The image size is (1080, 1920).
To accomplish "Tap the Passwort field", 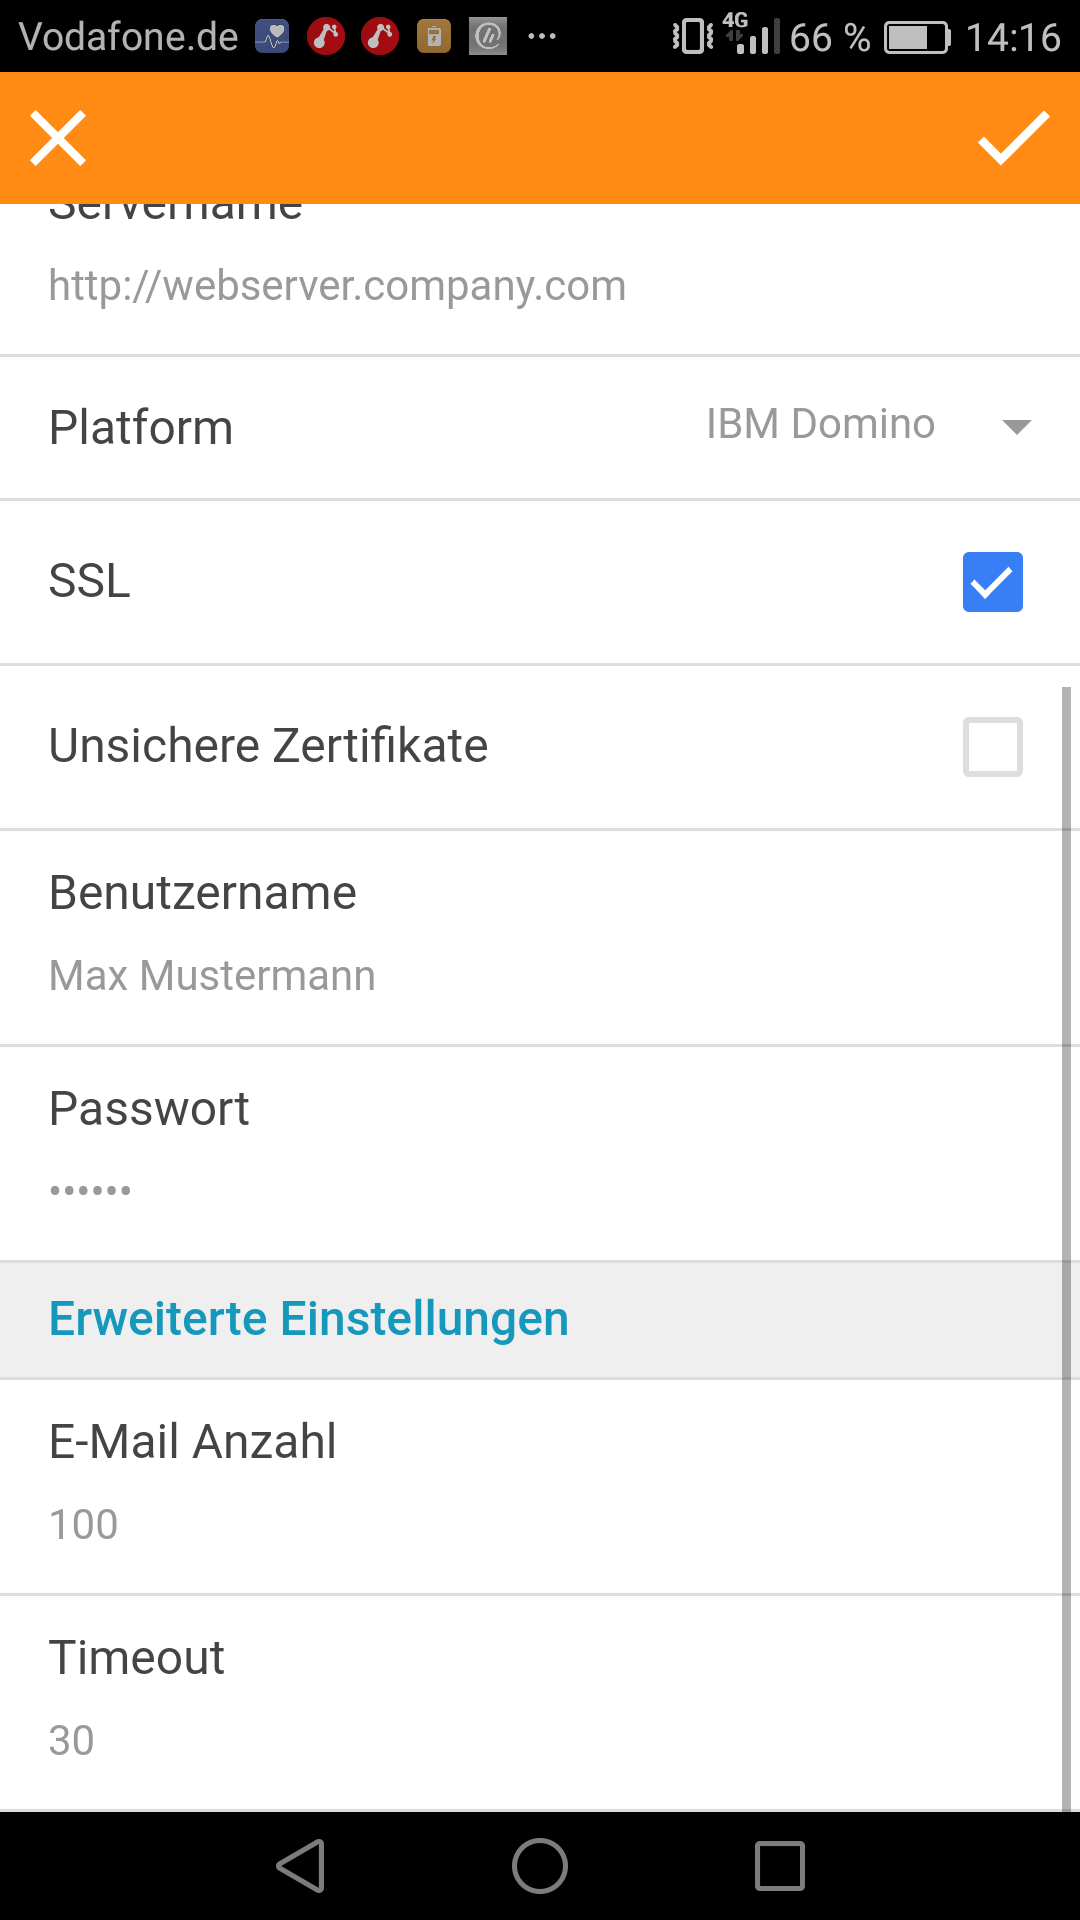I will coord(90,1190).
